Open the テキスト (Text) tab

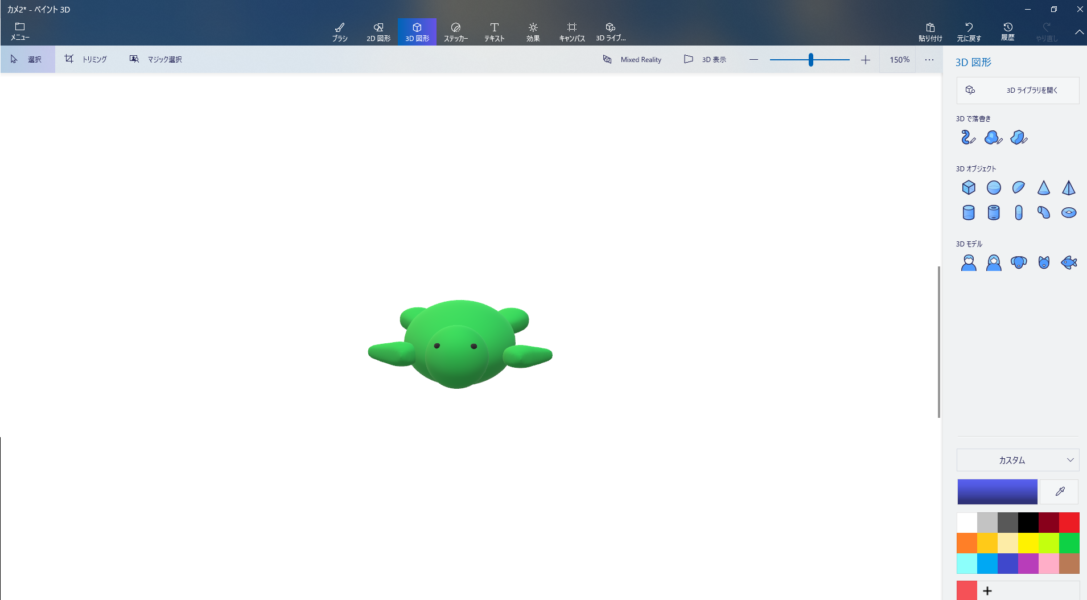[x=494, y=32]
